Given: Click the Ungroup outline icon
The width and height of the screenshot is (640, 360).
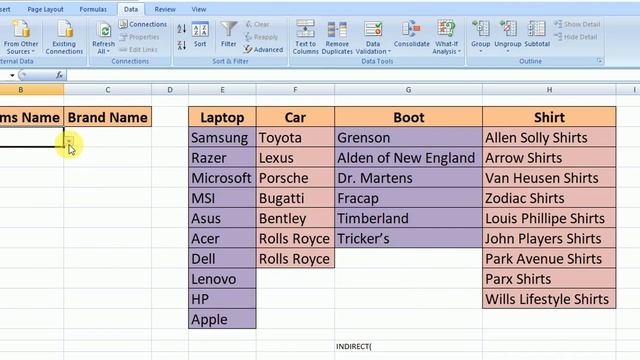Looking at the screenshot, I should [x=508, y=29].
